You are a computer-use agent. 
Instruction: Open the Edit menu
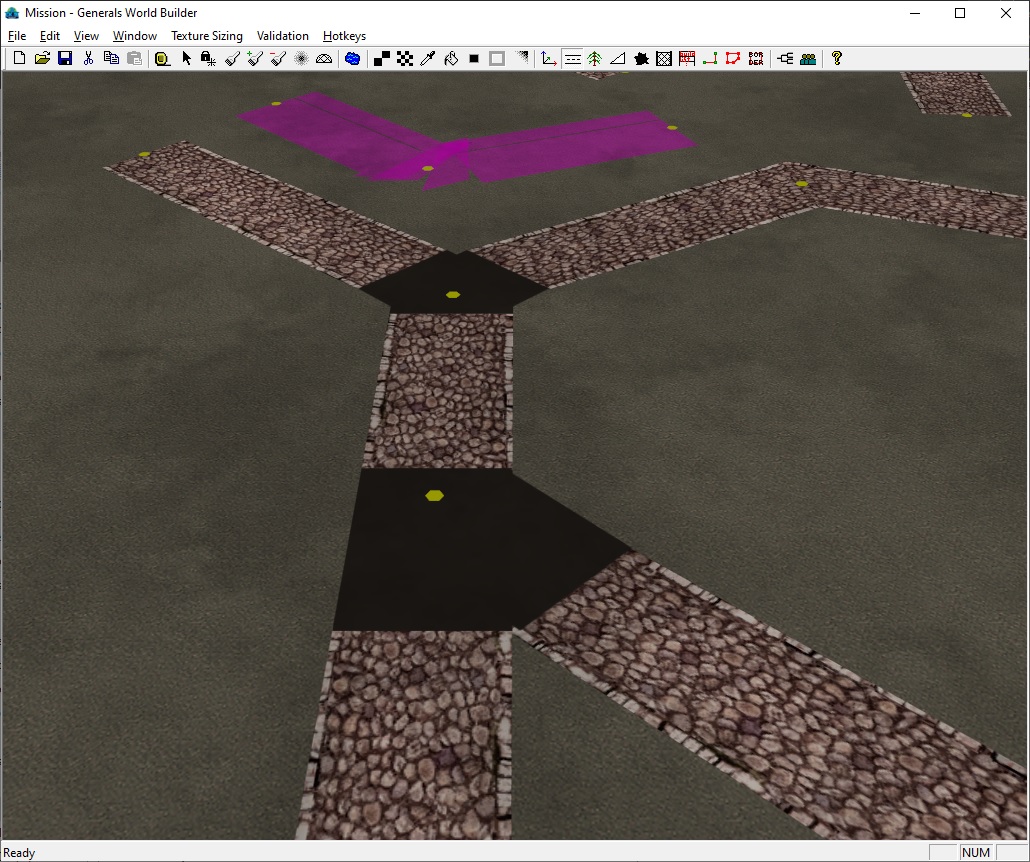(x=50, y=36)
